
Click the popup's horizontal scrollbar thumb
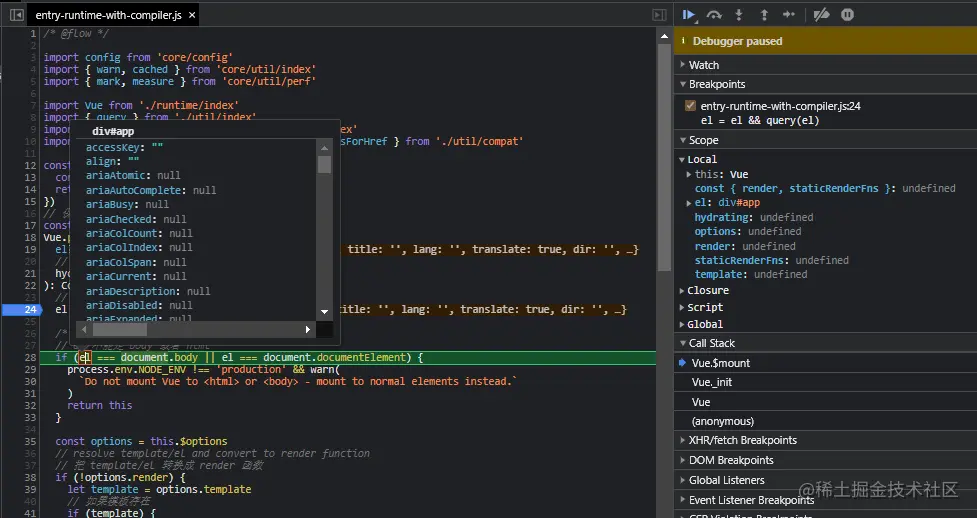pyautogui.click(x=119, y=329)
